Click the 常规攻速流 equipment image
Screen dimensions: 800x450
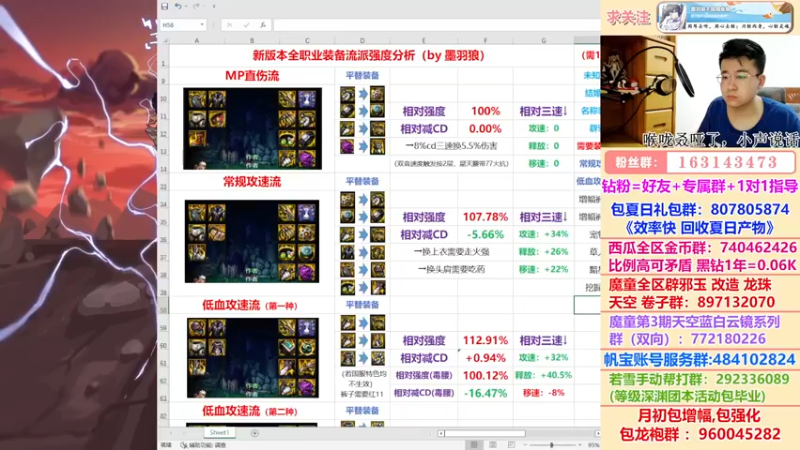(x=252, y=241)
